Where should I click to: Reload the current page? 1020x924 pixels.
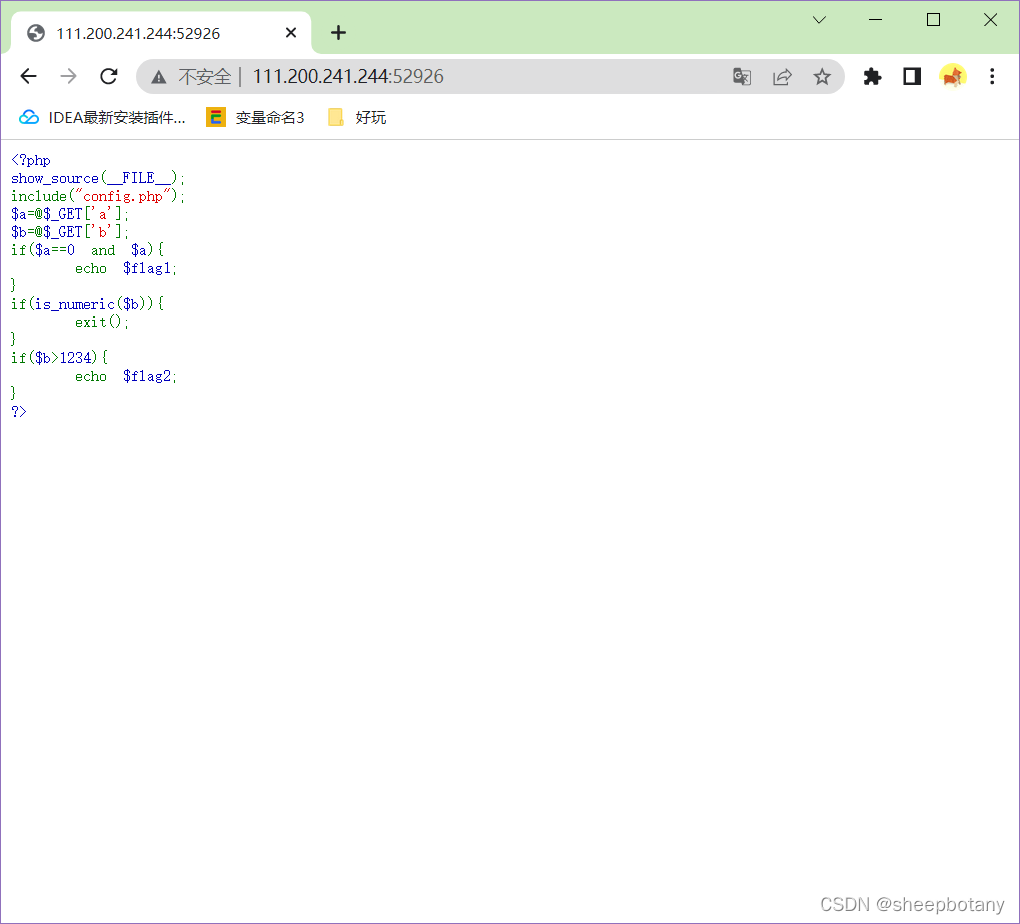coord(109,77)
